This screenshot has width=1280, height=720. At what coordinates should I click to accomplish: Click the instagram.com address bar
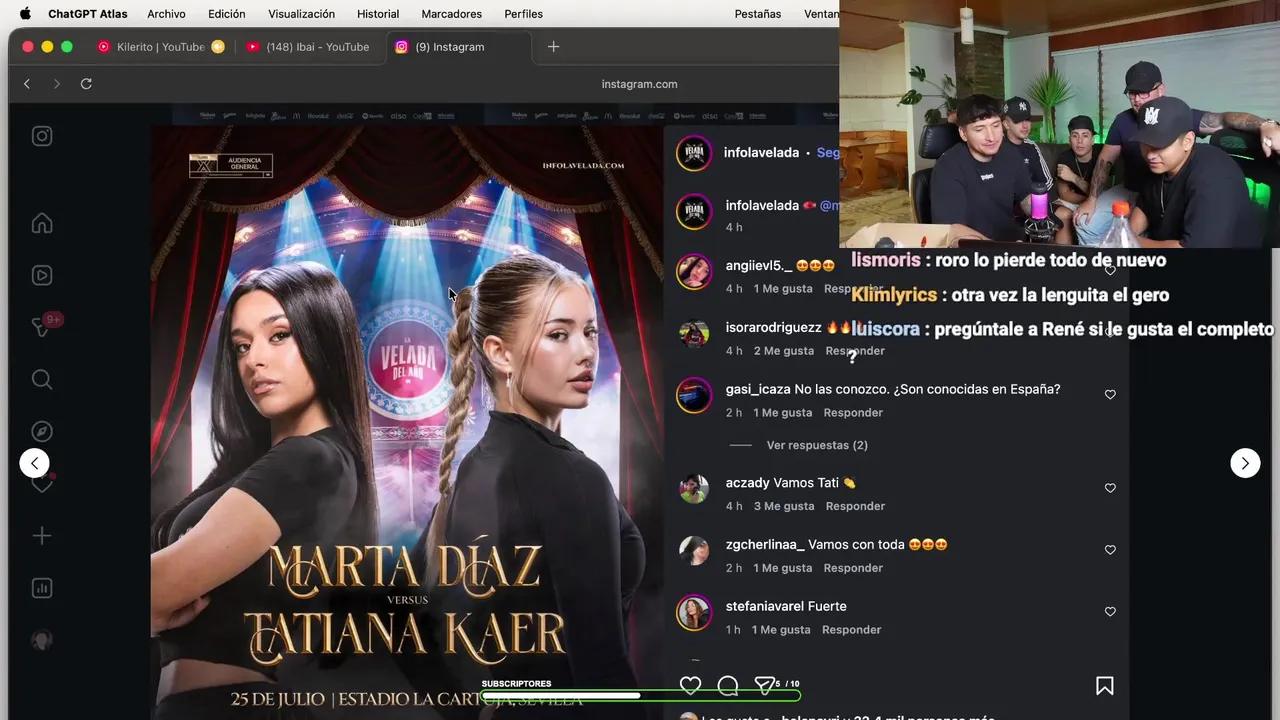(639, 84)
